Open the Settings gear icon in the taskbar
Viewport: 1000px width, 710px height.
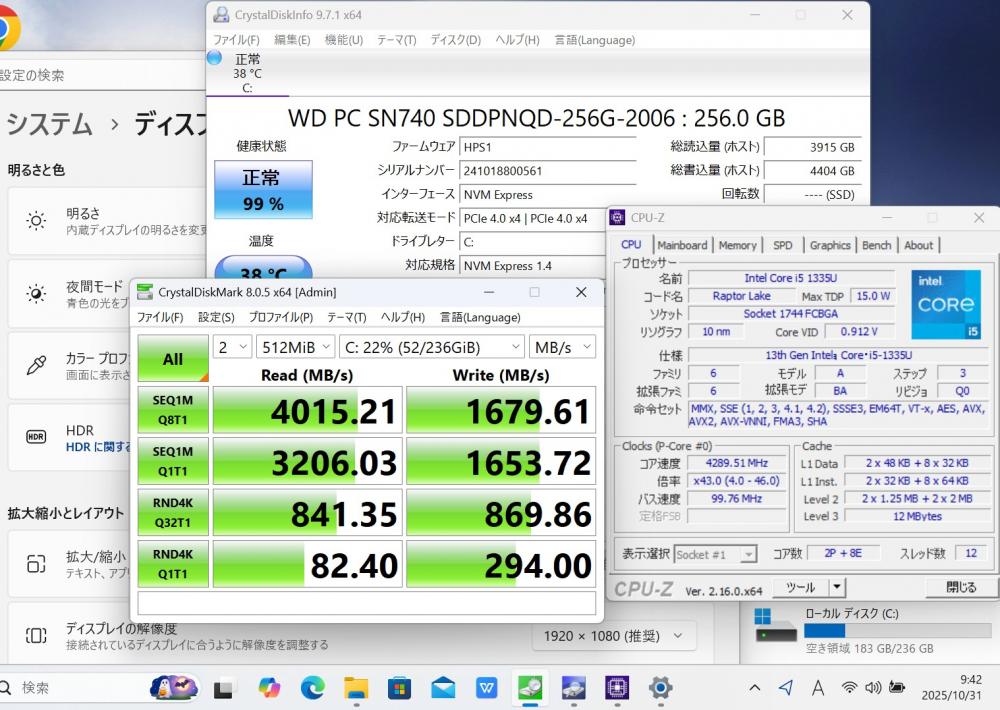click(660, 688)
